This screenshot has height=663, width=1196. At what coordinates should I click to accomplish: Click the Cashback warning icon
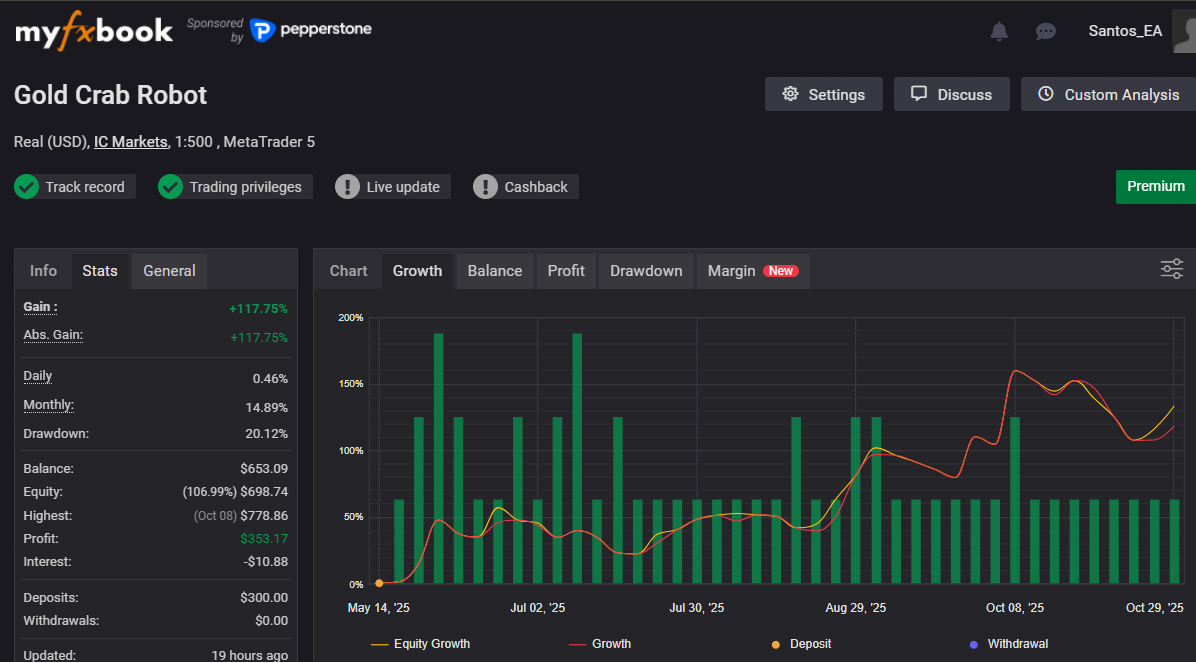(486, 186)
